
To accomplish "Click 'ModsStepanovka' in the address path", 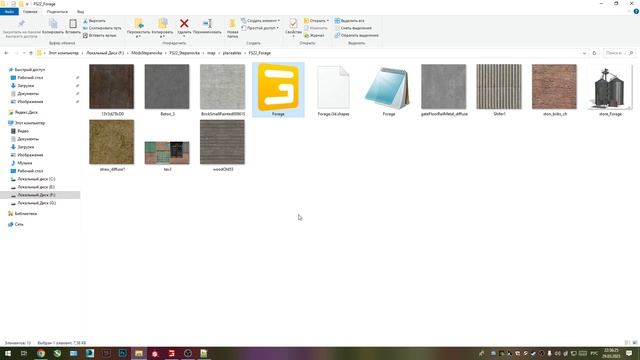I will point(147,53).
